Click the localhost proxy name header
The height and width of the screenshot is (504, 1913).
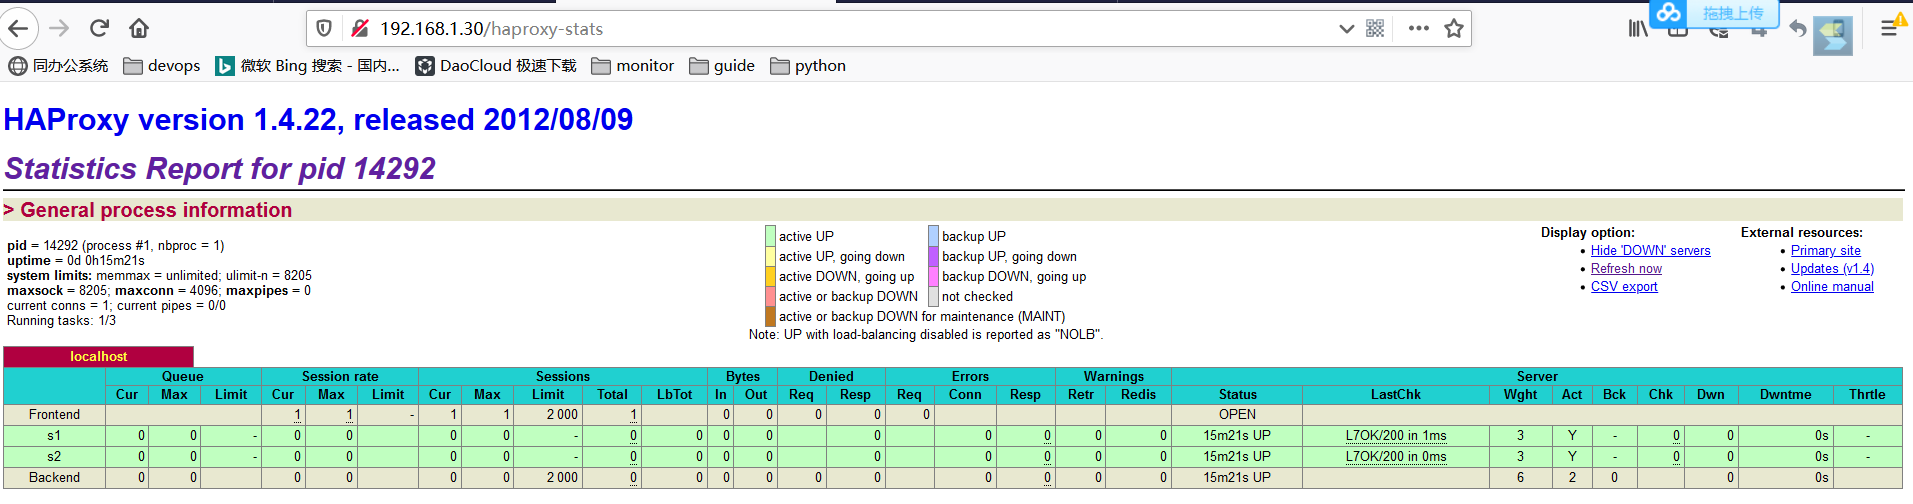(99, 357)
